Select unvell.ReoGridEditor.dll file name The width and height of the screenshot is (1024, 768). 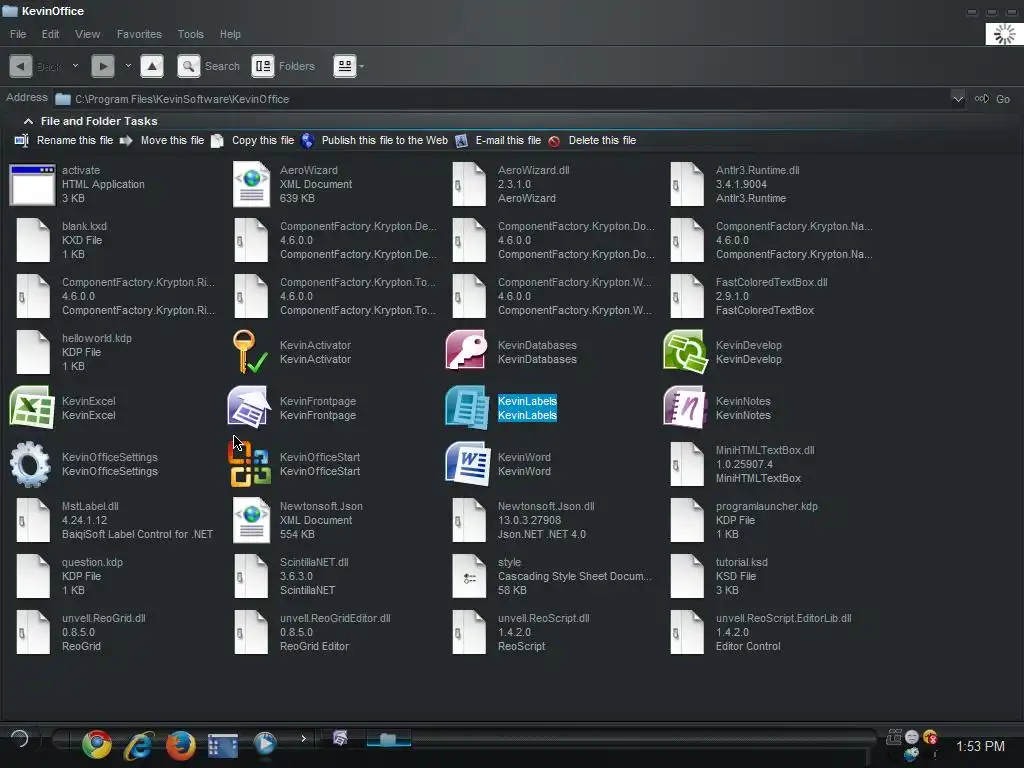pyautogui.click(x=335, y=618)
